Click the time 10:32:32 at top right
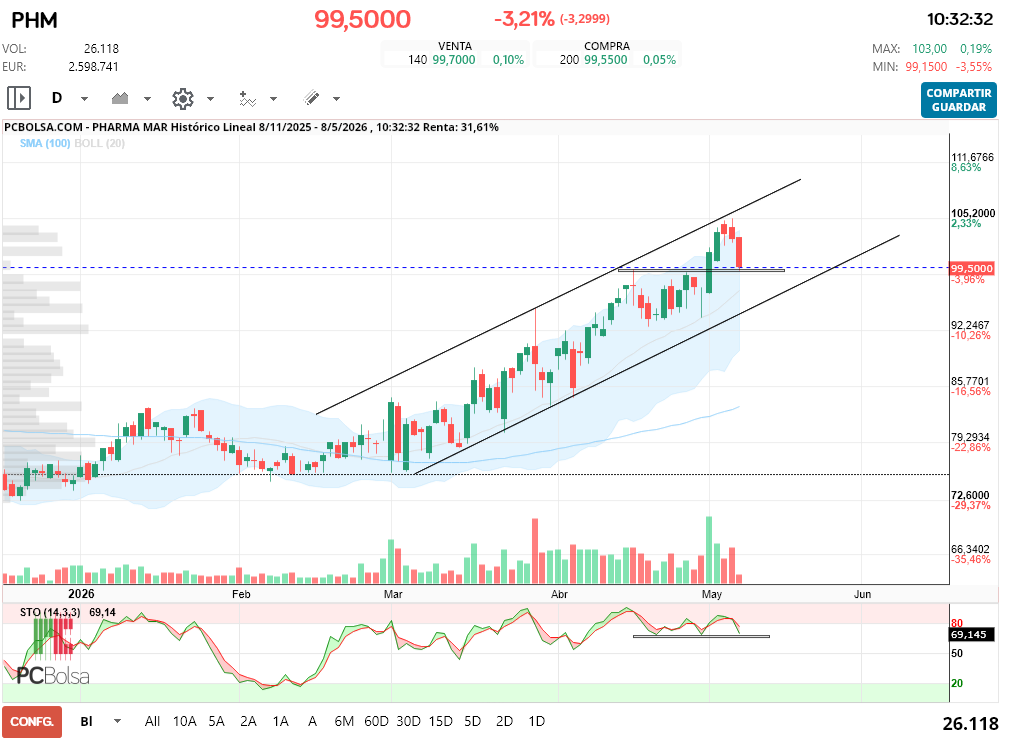This screenshot has height=743, width=1012. click(x=960, y=19)
